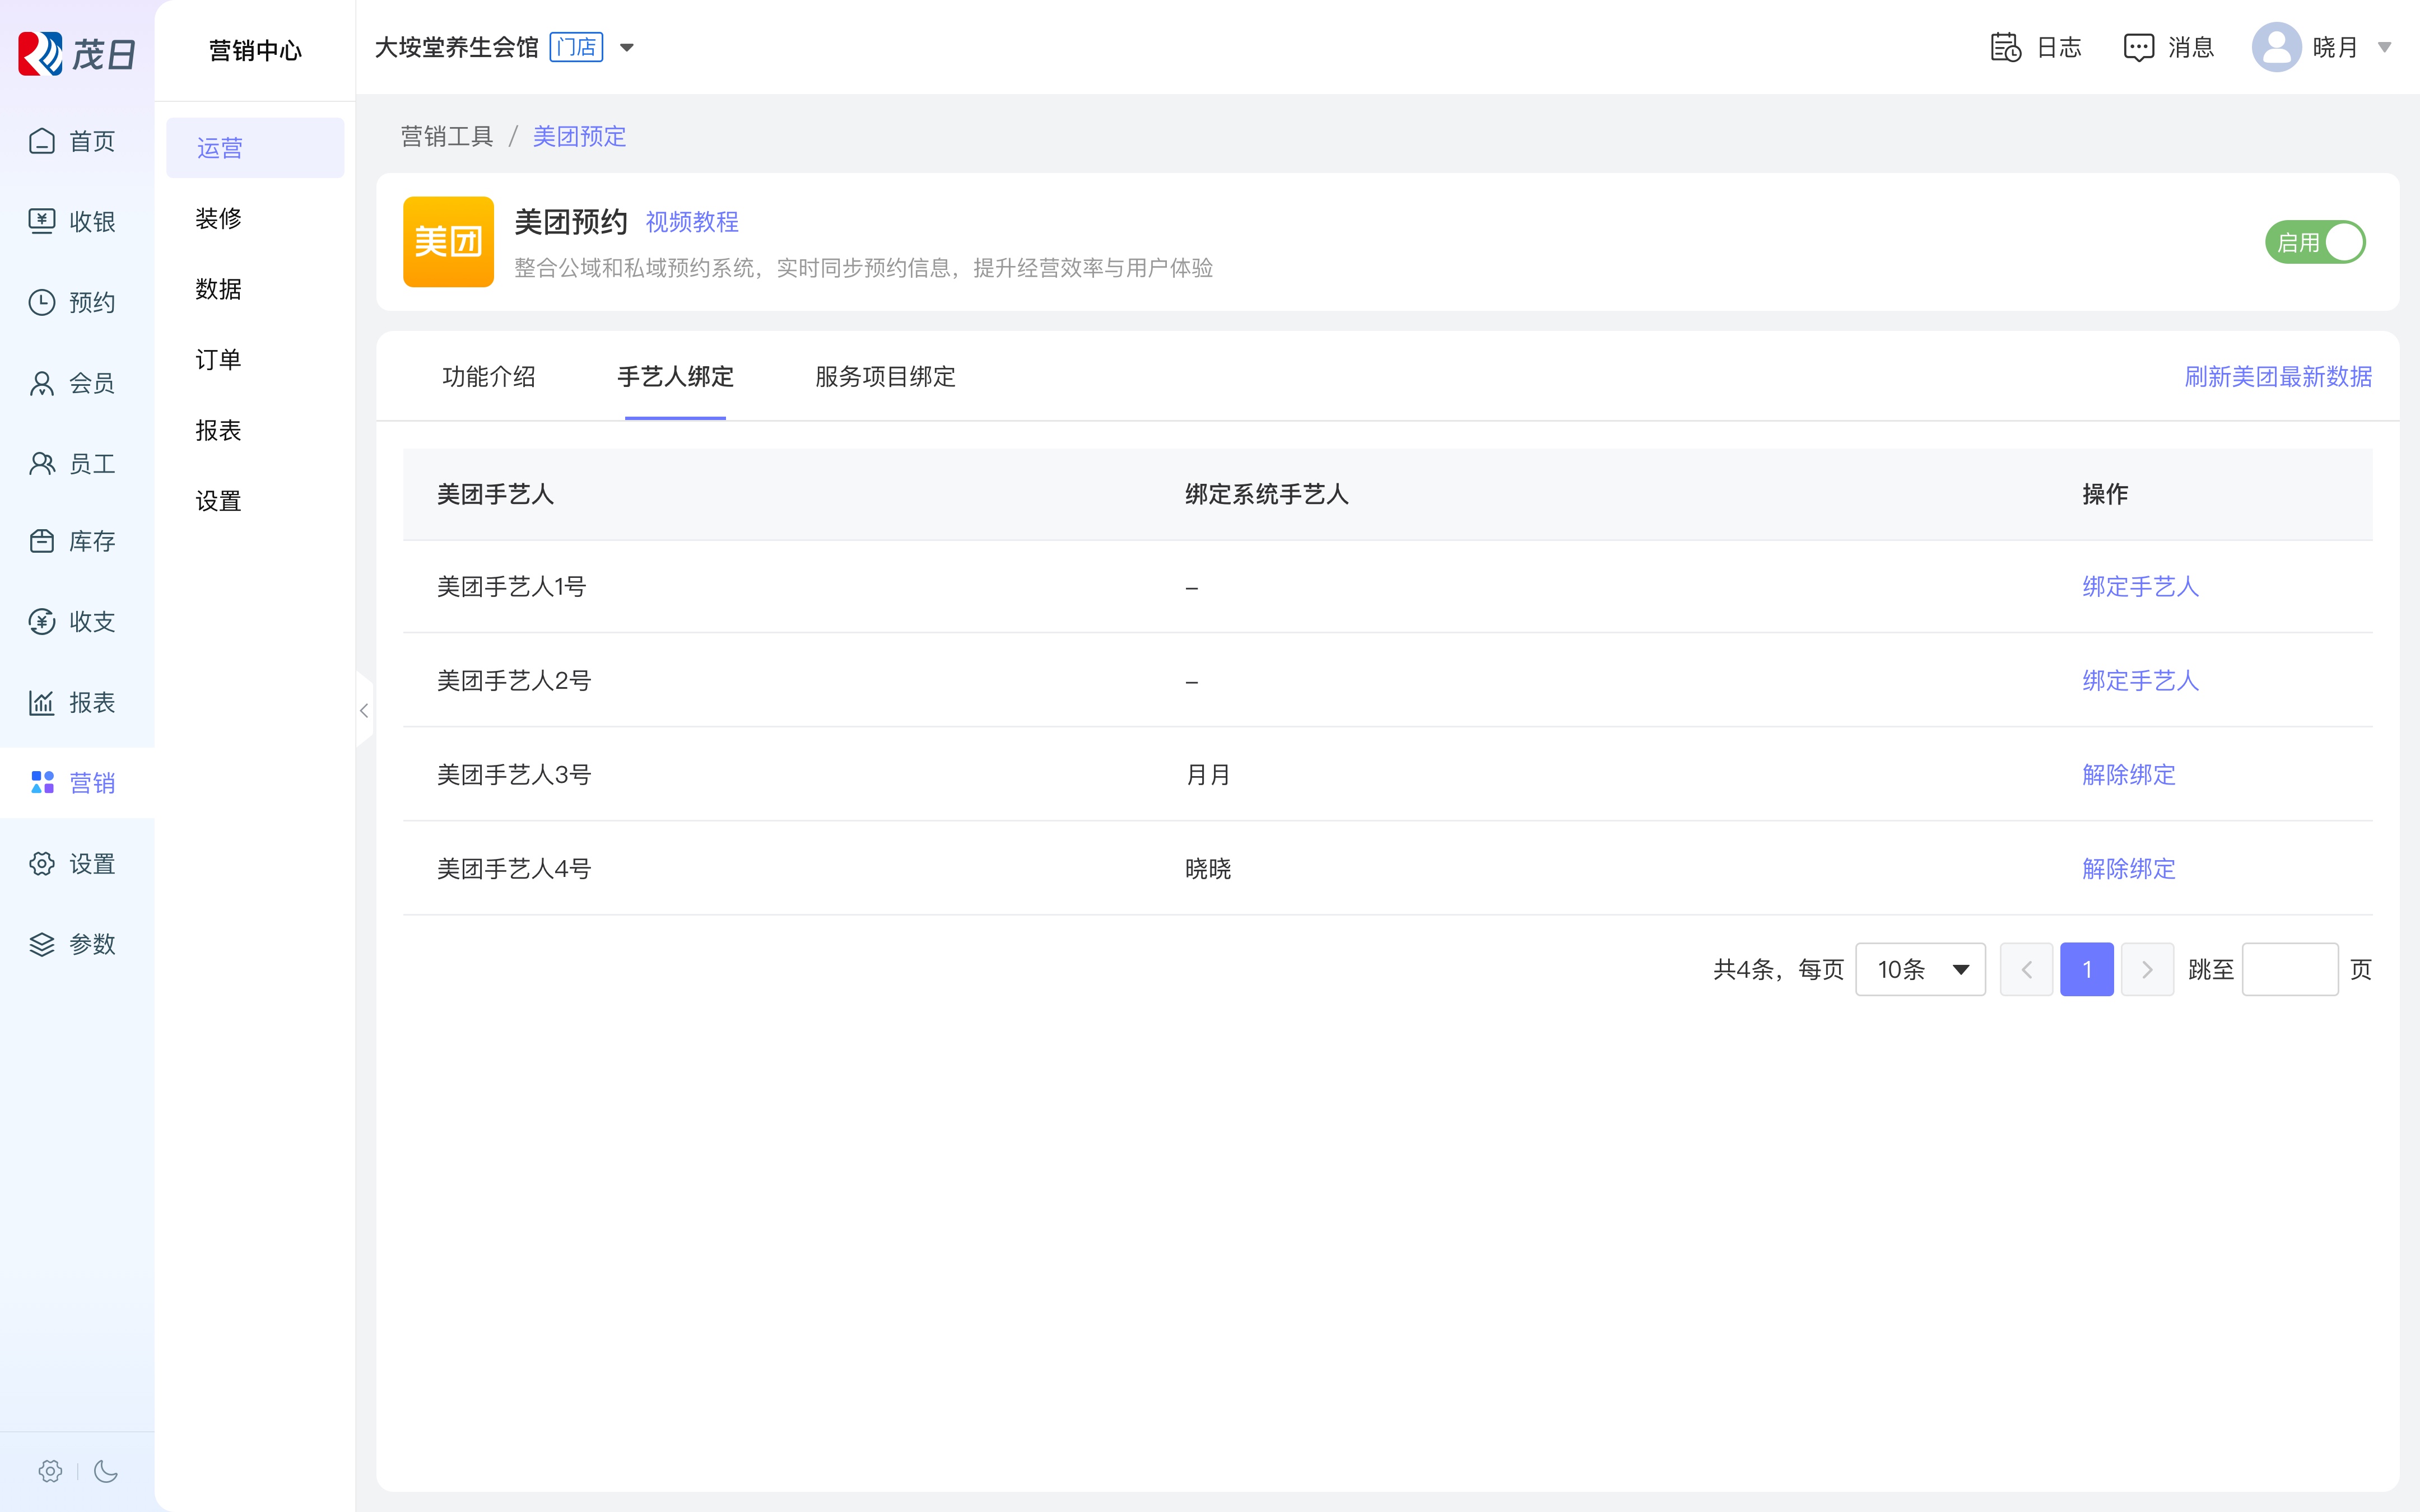Click the 日志 log calendar icon
Screen dimensions: 2420x1512
[2005, 47]
